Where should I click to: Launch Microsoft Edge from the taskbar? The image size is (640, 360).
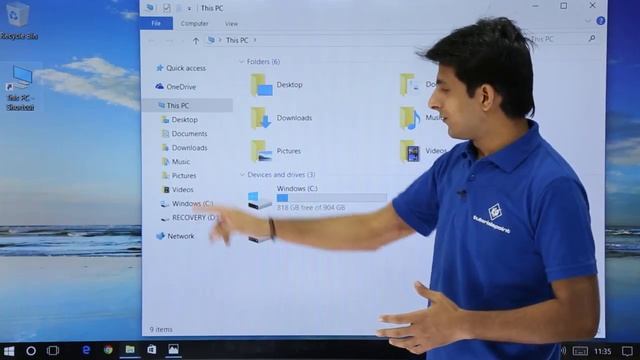(86, 350)
